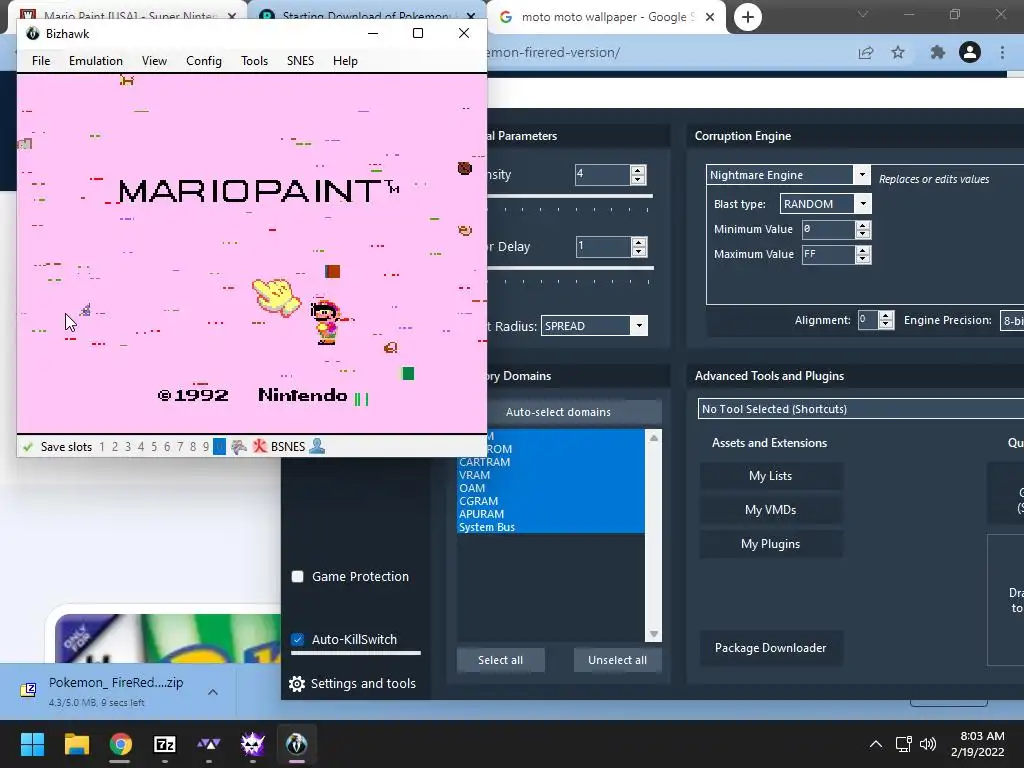1024x768 pixels.
Task: Open My Lists
Action: [x=771, y=476]
